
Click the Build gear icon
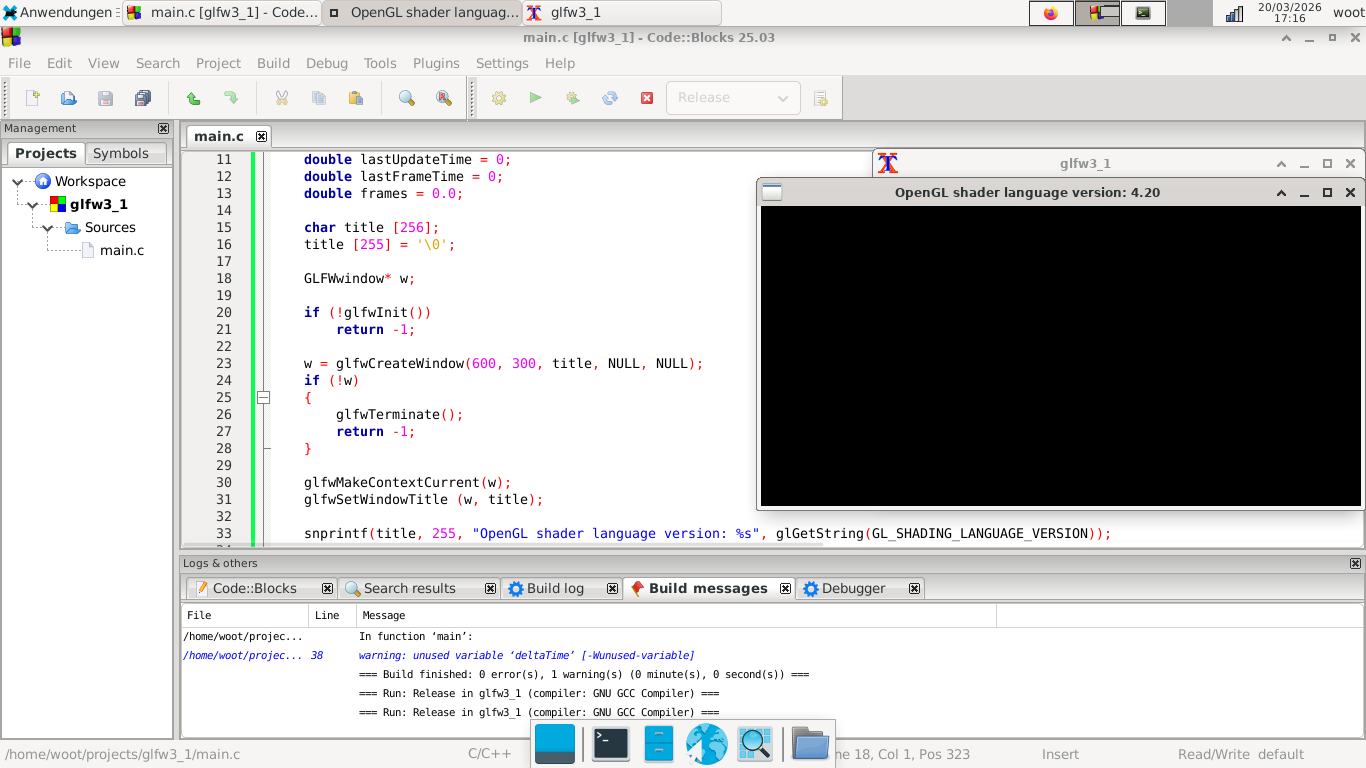tap(499, 98)
